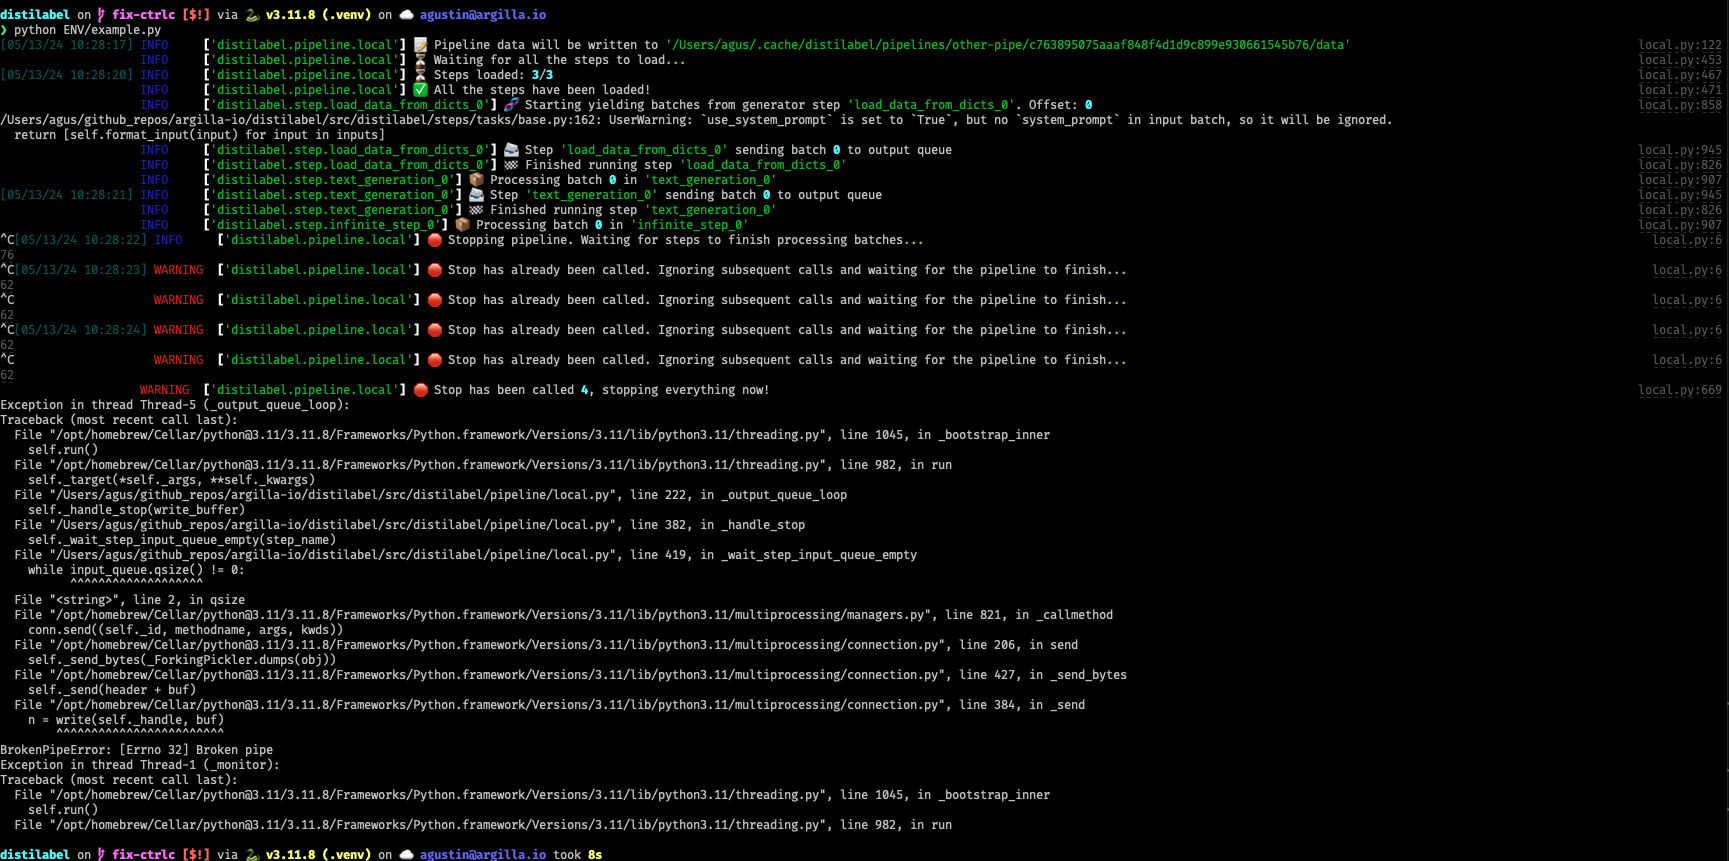1729x861 pixels.
Task: Click timestamp '[05/13/24 10:28:17]'
Action: [66, 45]
